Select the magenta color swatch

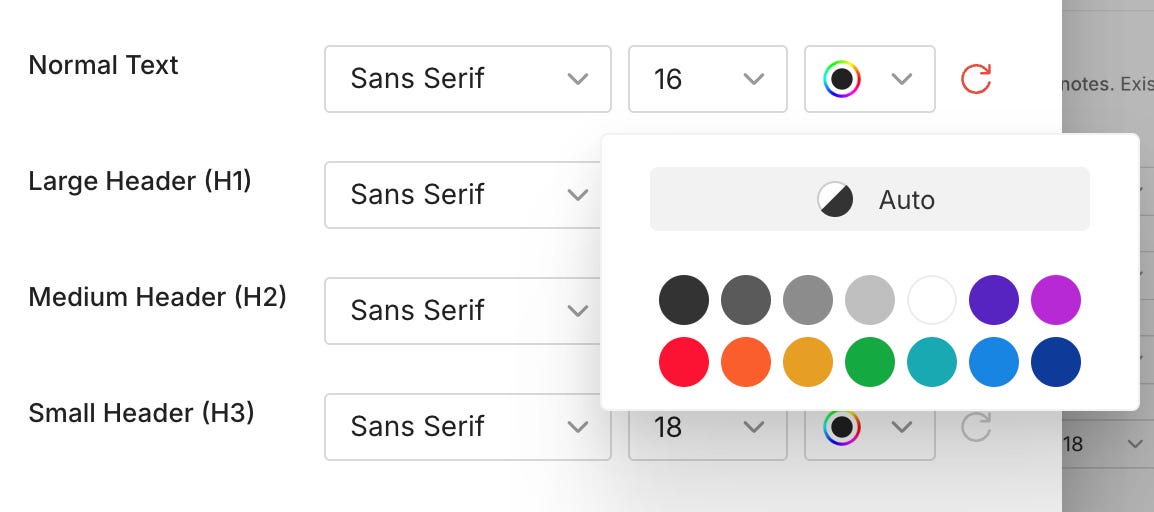pyautogui.click(x=1055, y=300)
